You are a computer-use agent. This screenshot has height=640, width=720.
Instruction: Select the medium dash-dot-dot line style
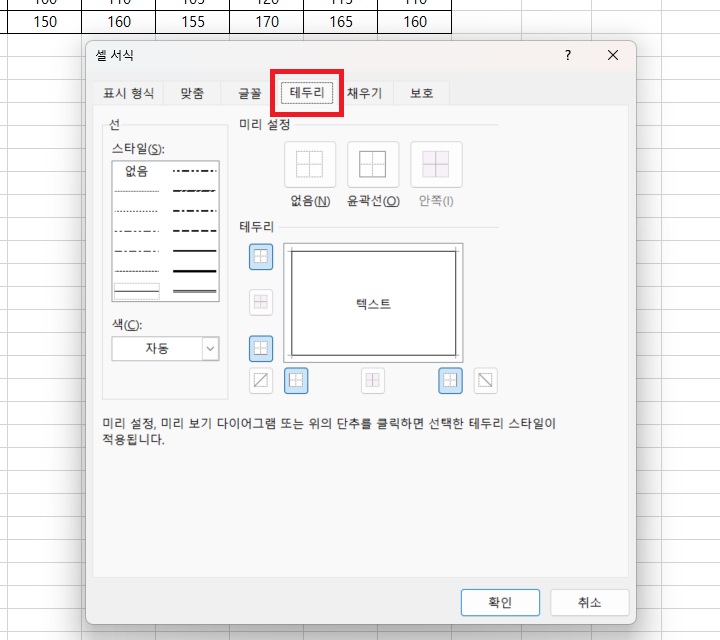[x=195, y=171]
